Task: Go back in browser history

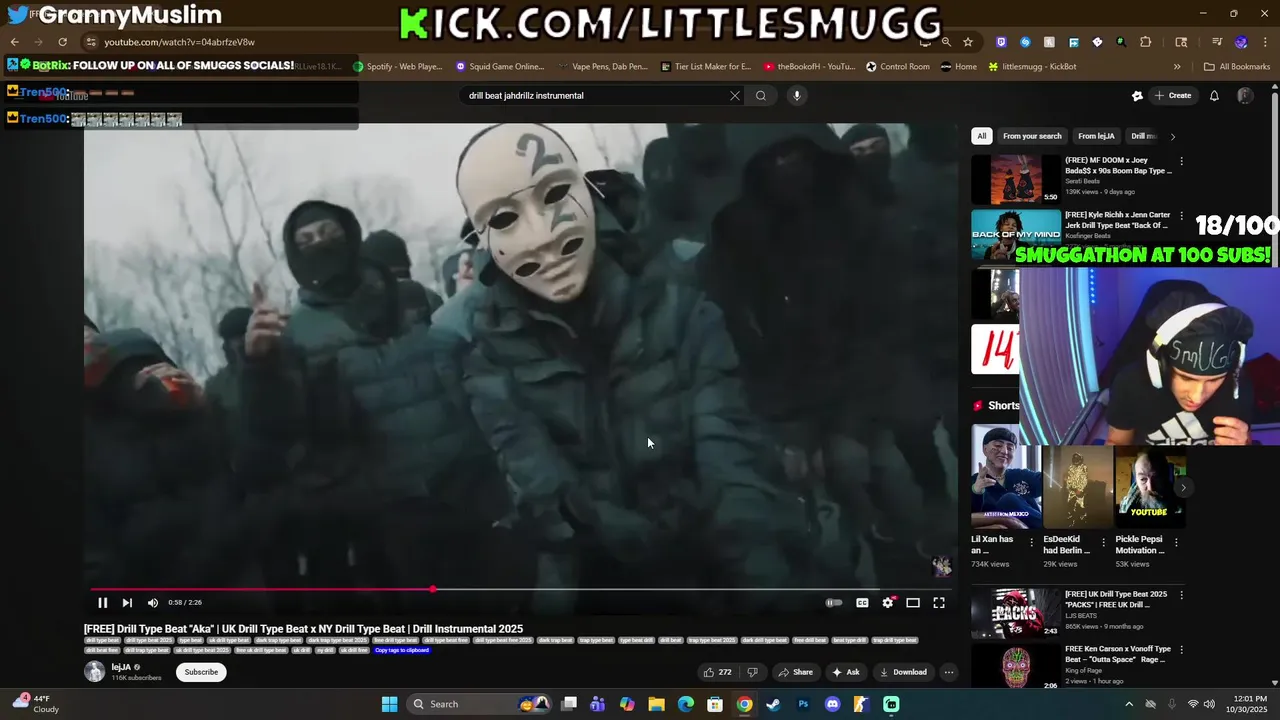Action: 14,42
